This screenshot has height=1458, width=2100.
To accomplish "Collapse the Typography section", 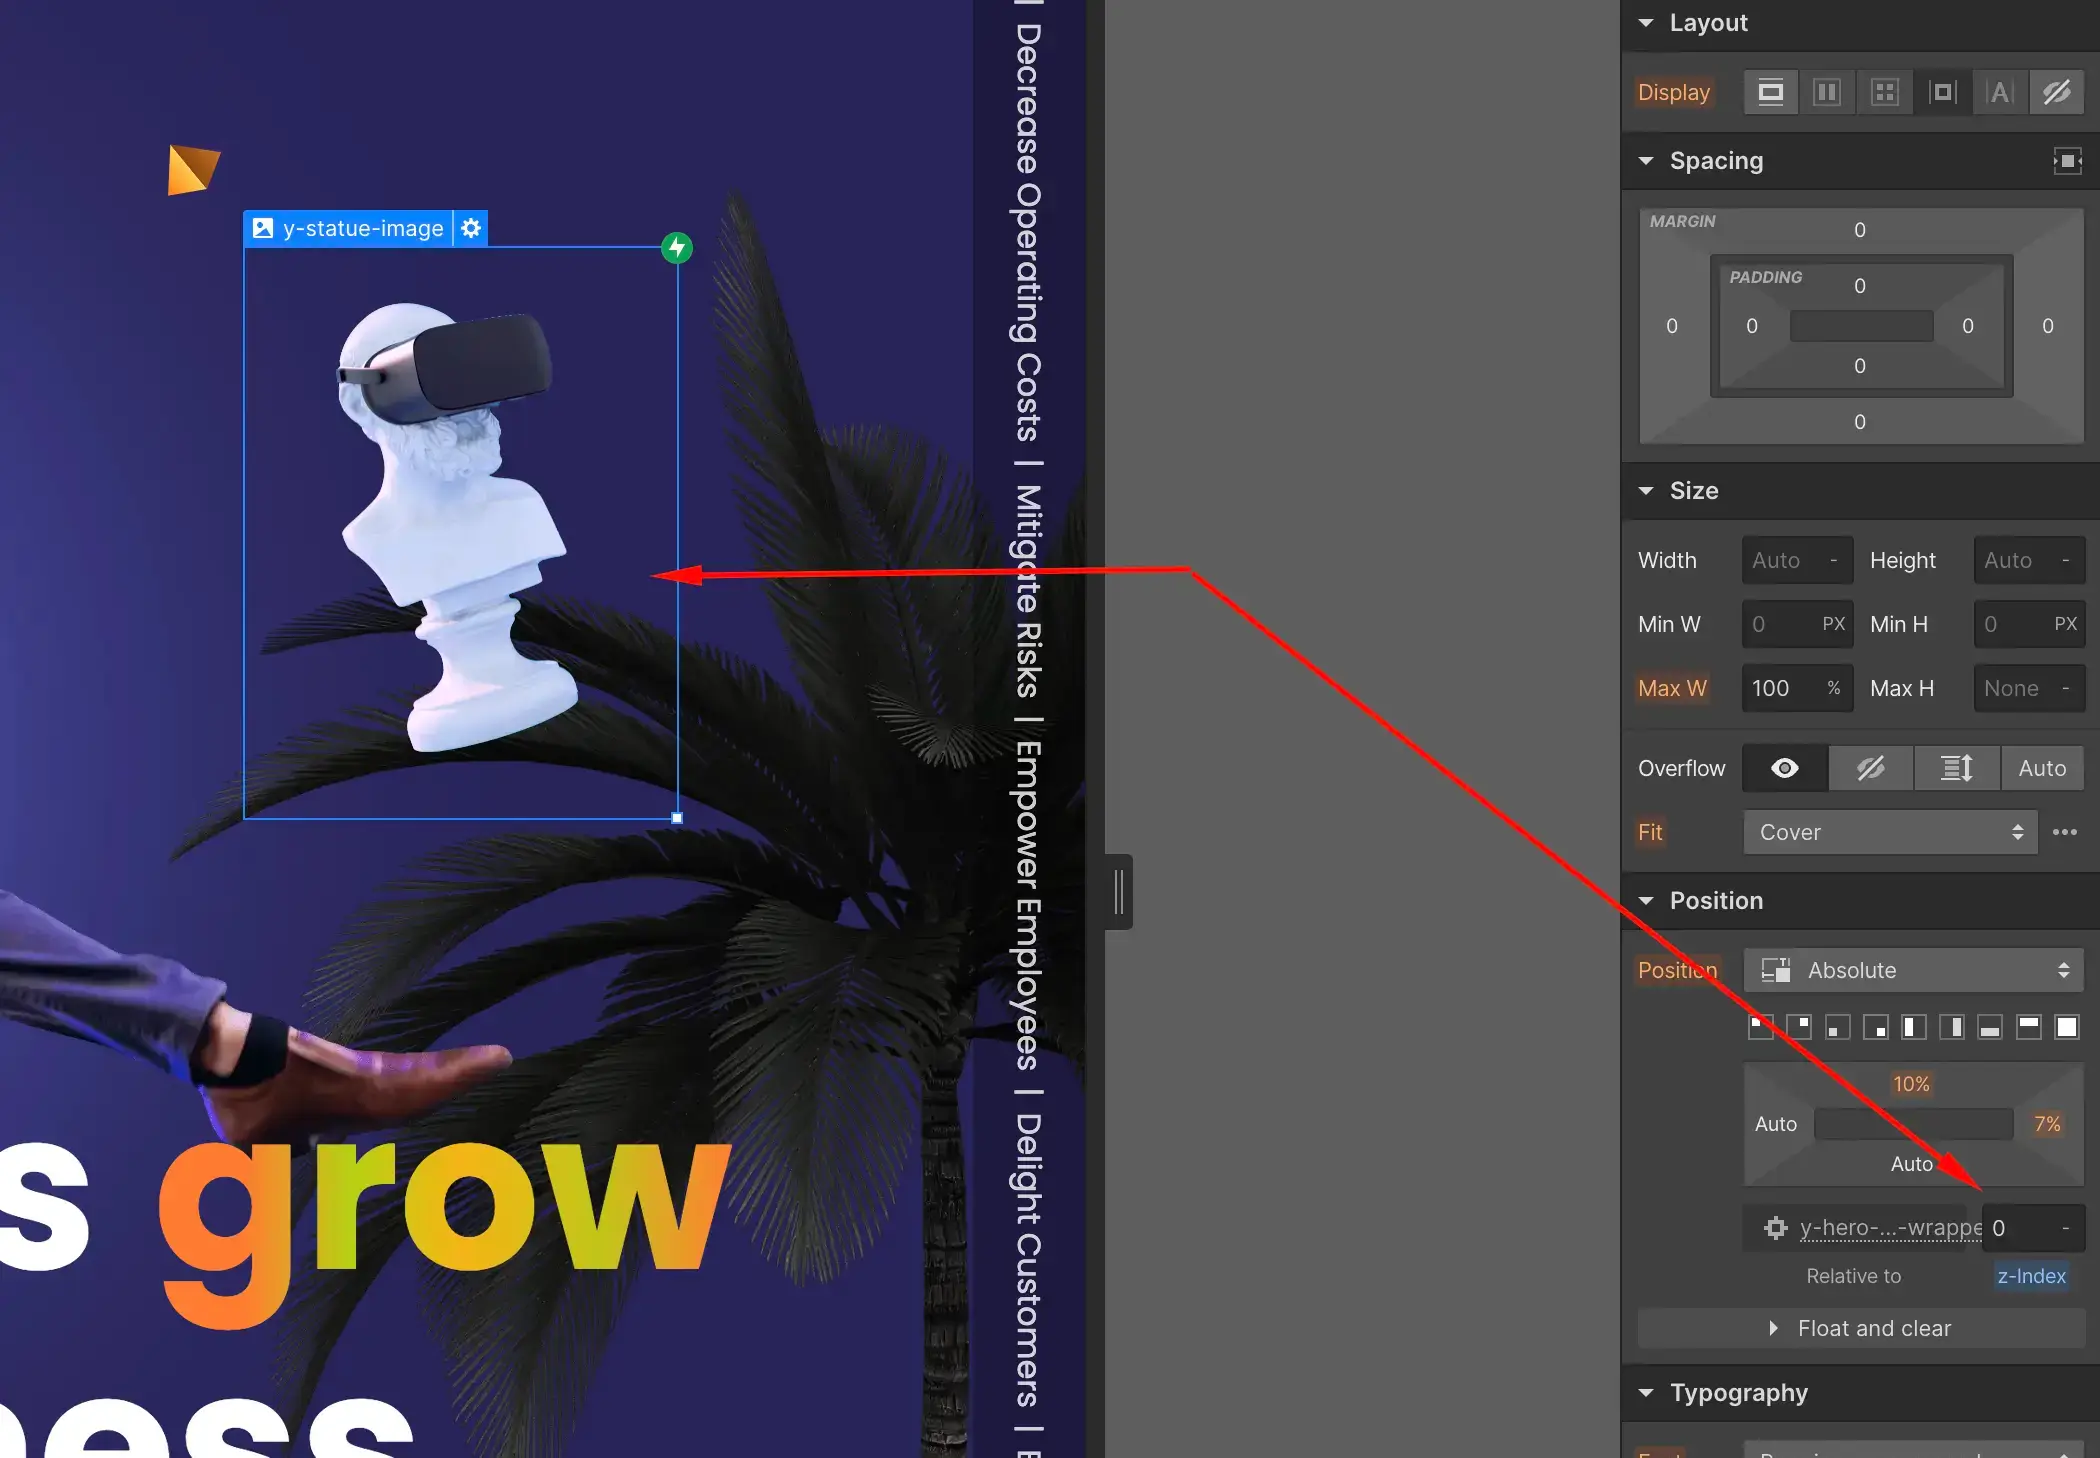I will pos(1646,1392).
